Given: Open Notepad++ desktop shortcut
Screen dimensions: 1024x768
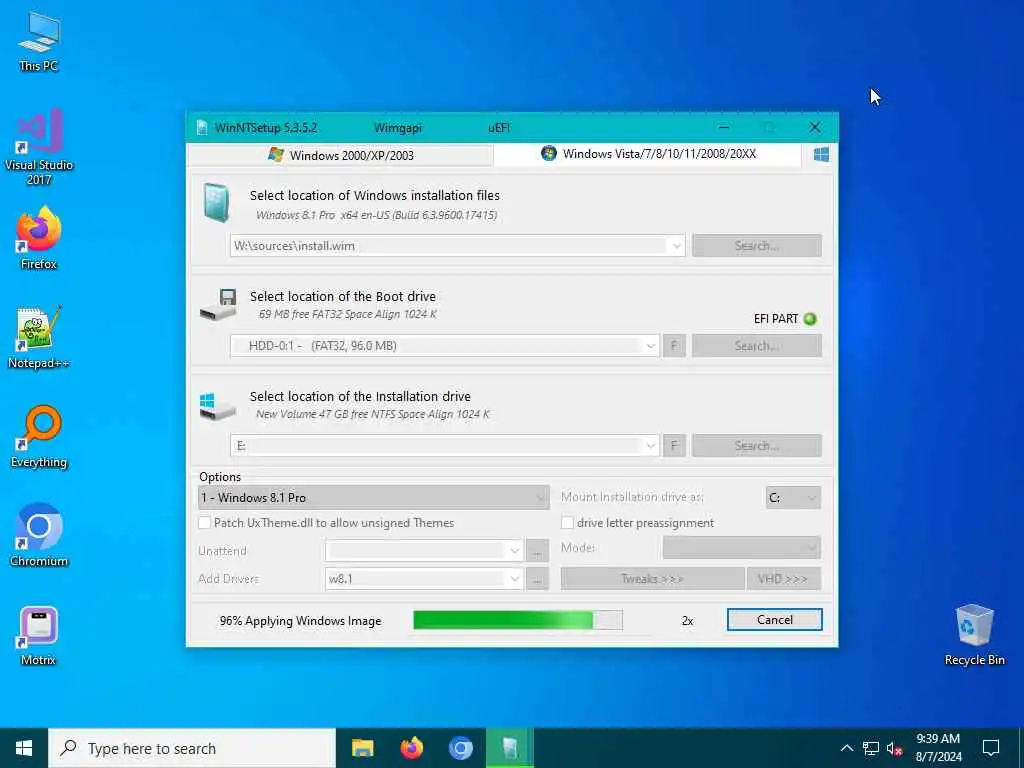Looking at the screenshot, I should 39,338.
